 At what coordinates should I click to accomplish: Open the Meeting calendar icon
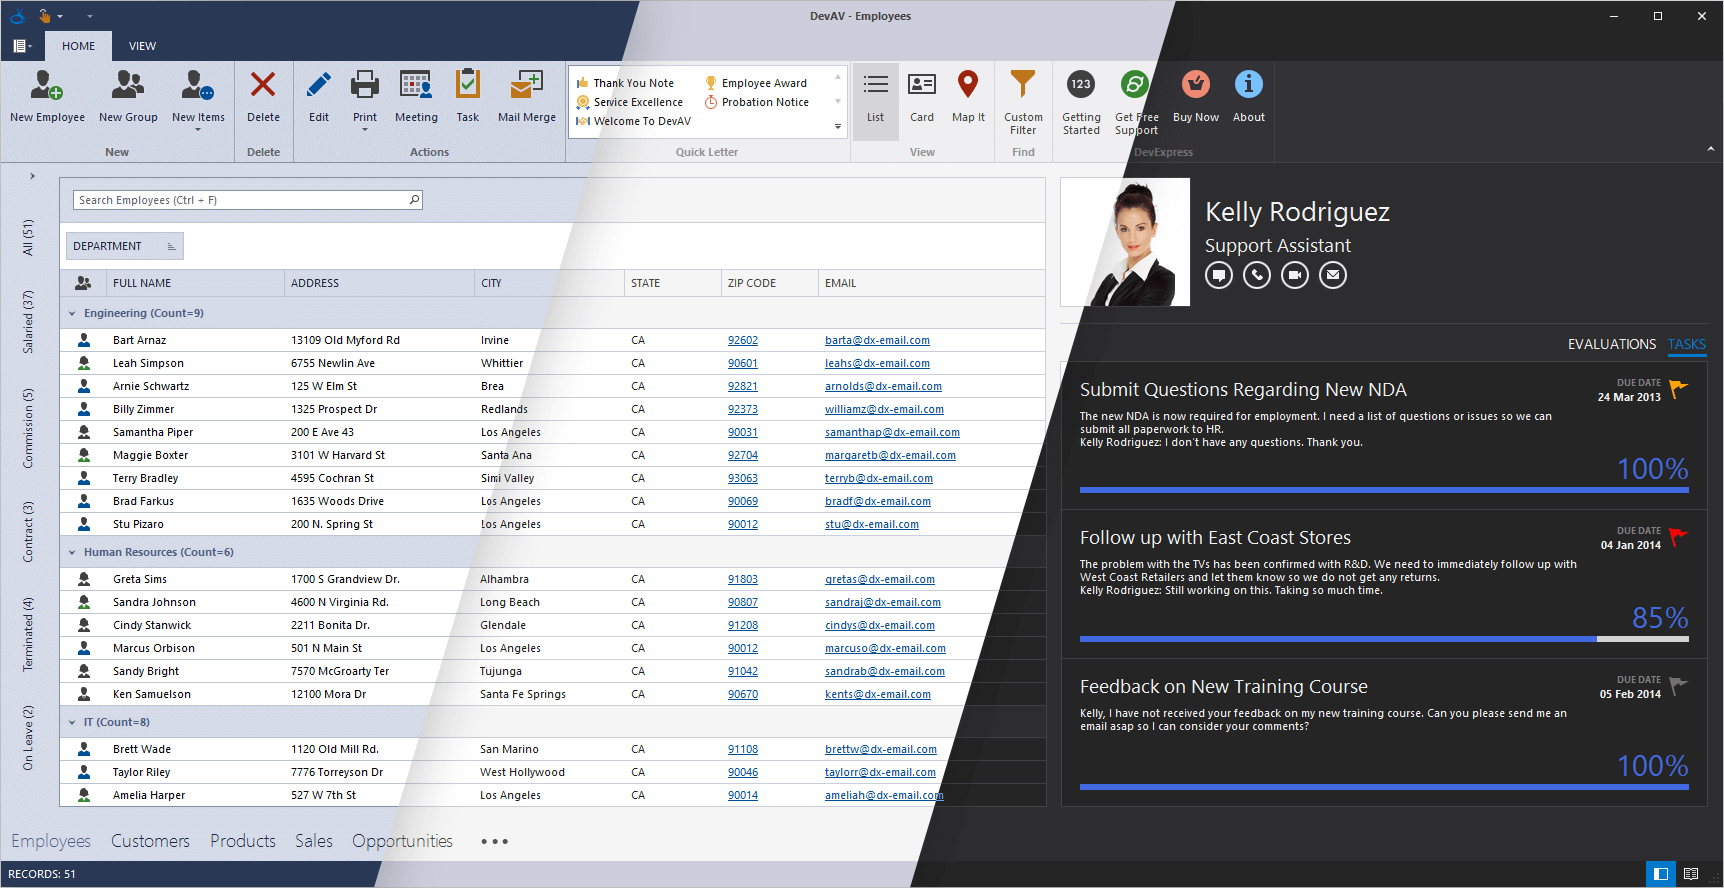[x=416, y=84]
